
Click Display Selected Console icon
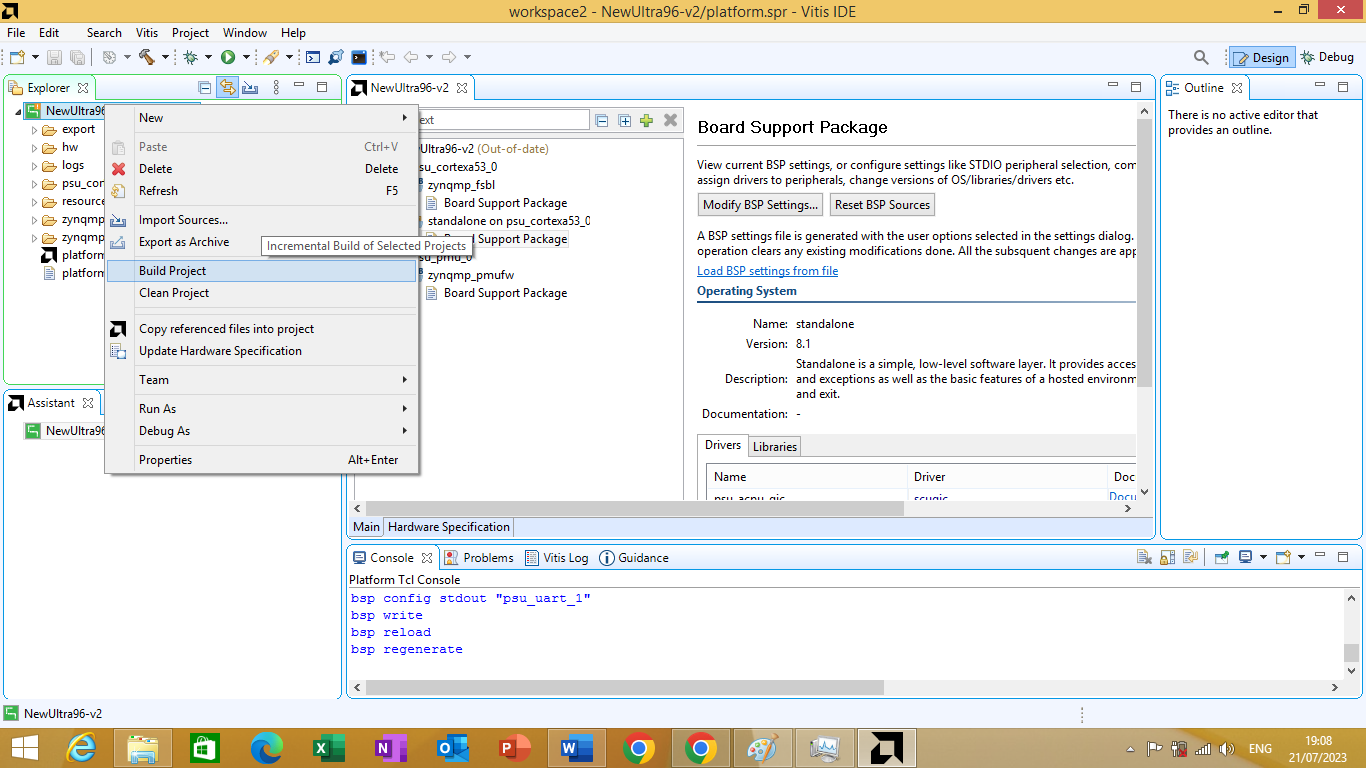point(1246,558)
